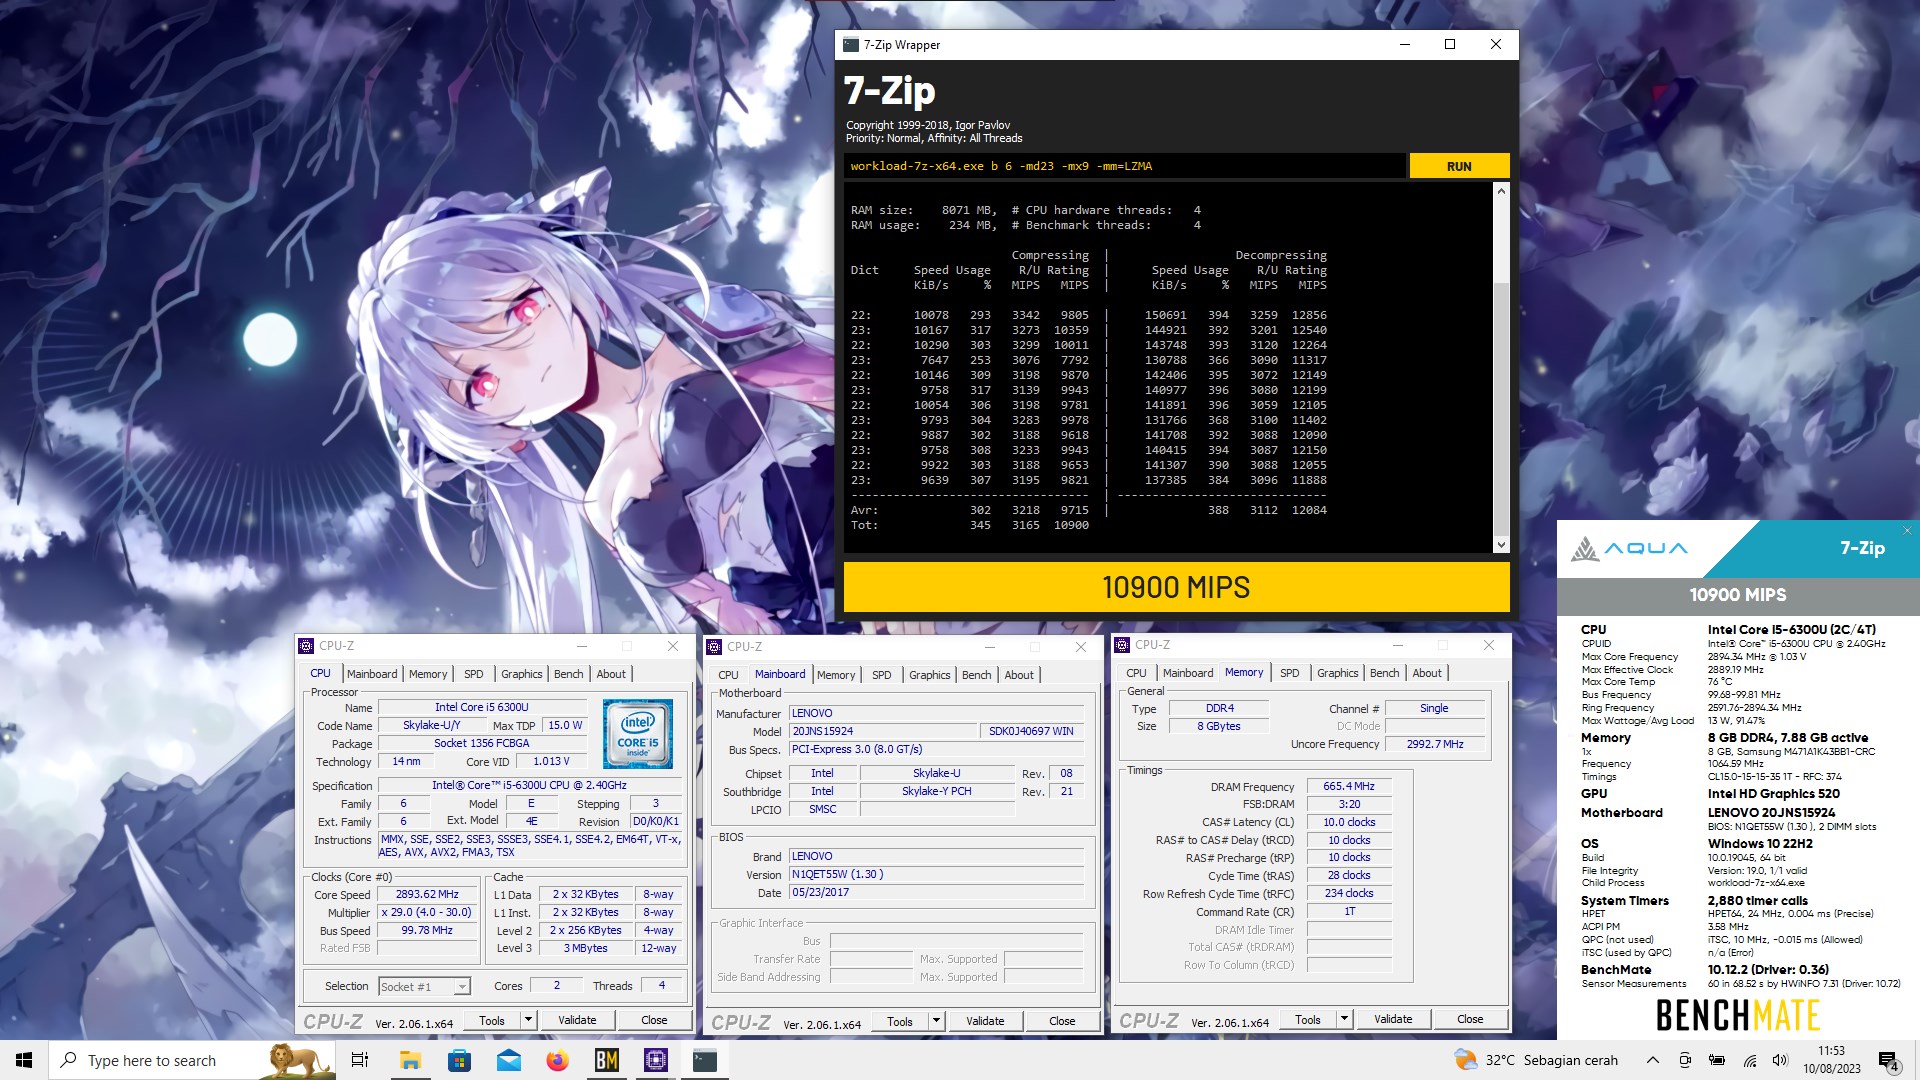Click the 7-Zip Wrapper title bar icon
This screenshot has height=1080, width=1920.
tap(851, 45)
